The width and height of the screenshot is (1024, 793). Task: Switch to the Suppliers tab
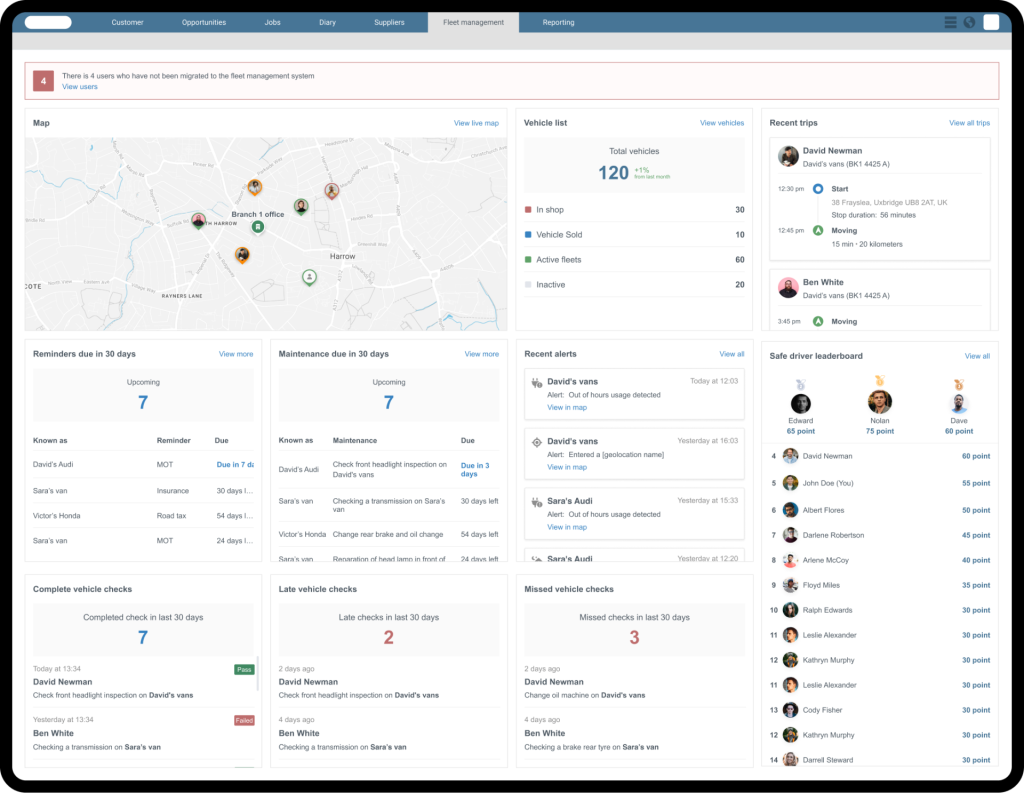point(389,21)
